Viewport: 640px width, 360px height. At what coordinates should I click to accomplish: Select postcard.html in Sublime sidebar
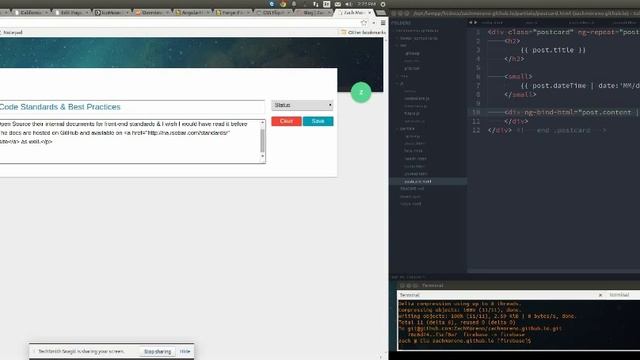pos(418,181)
